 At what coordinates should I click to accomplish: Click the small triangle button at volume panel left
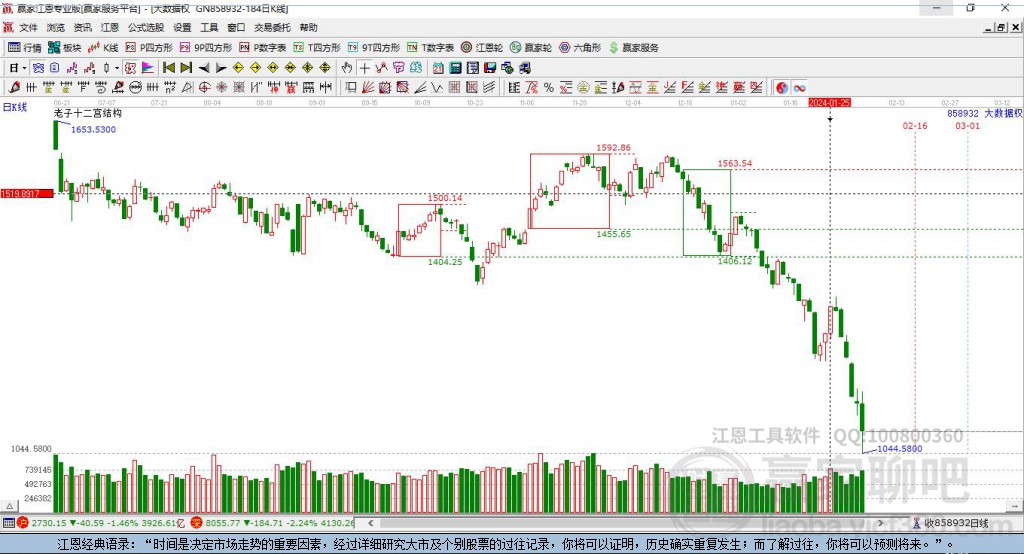click(x=9, y=506)
